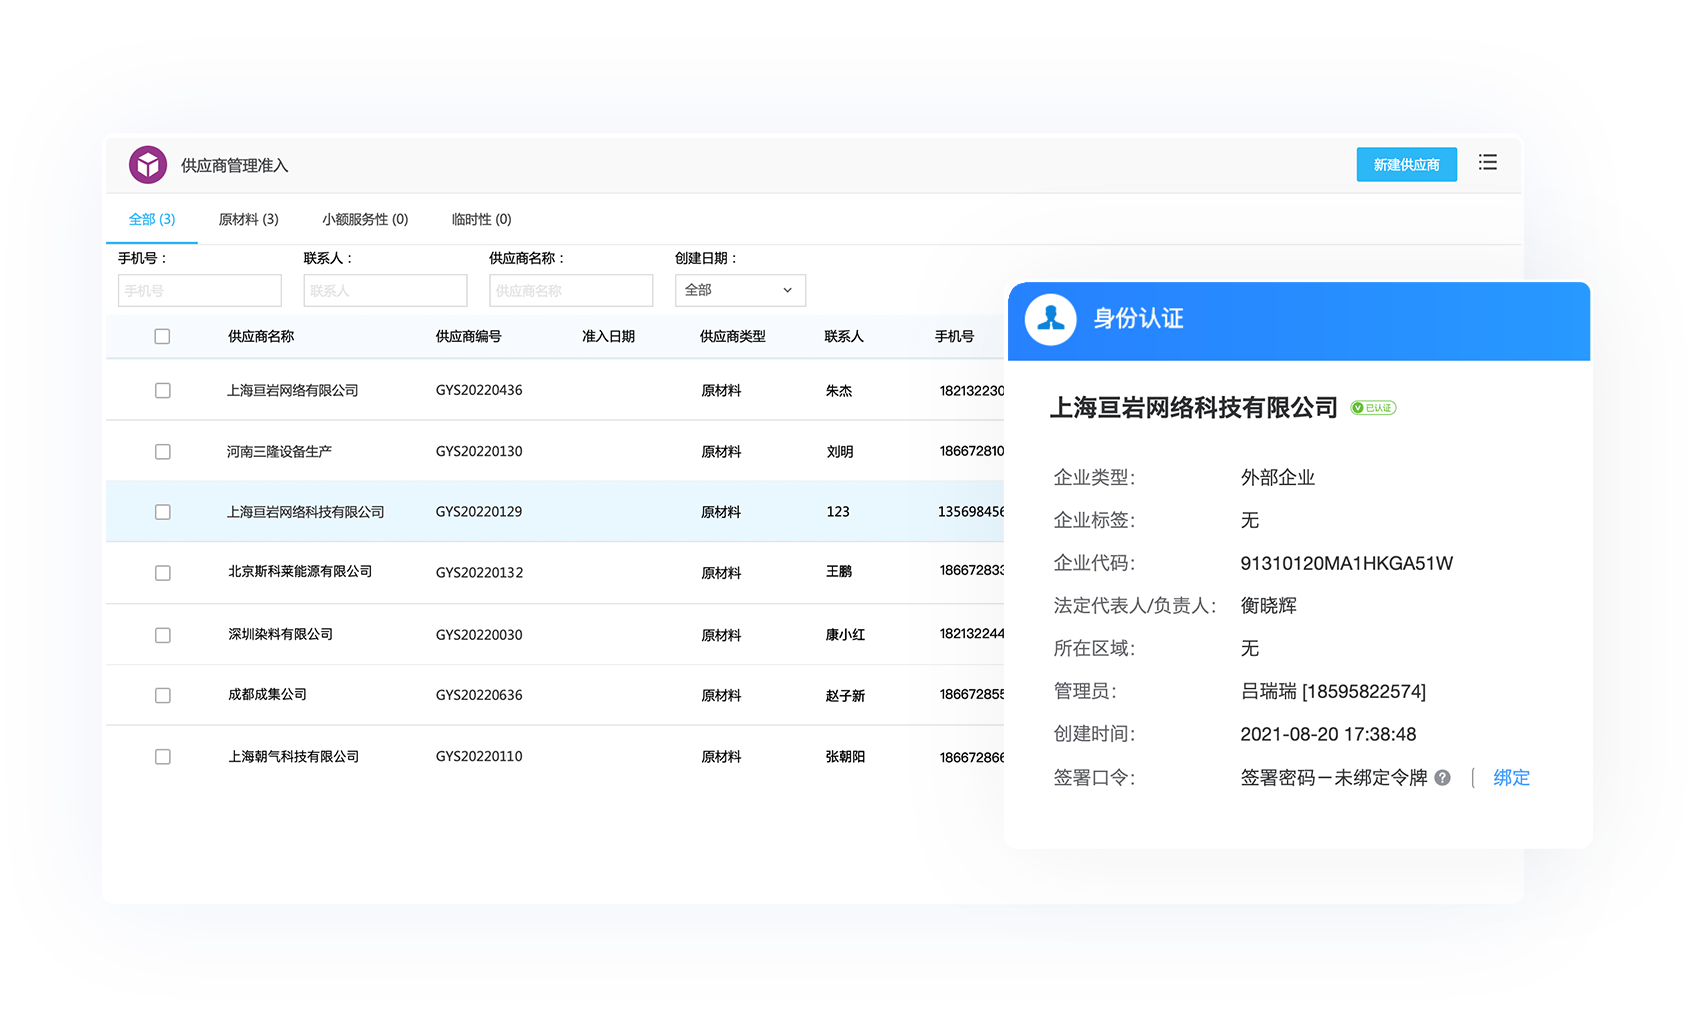1695x1026 pixels.
Task: Click the green 已认证 verified badge
Action: tap(1373, 408)
